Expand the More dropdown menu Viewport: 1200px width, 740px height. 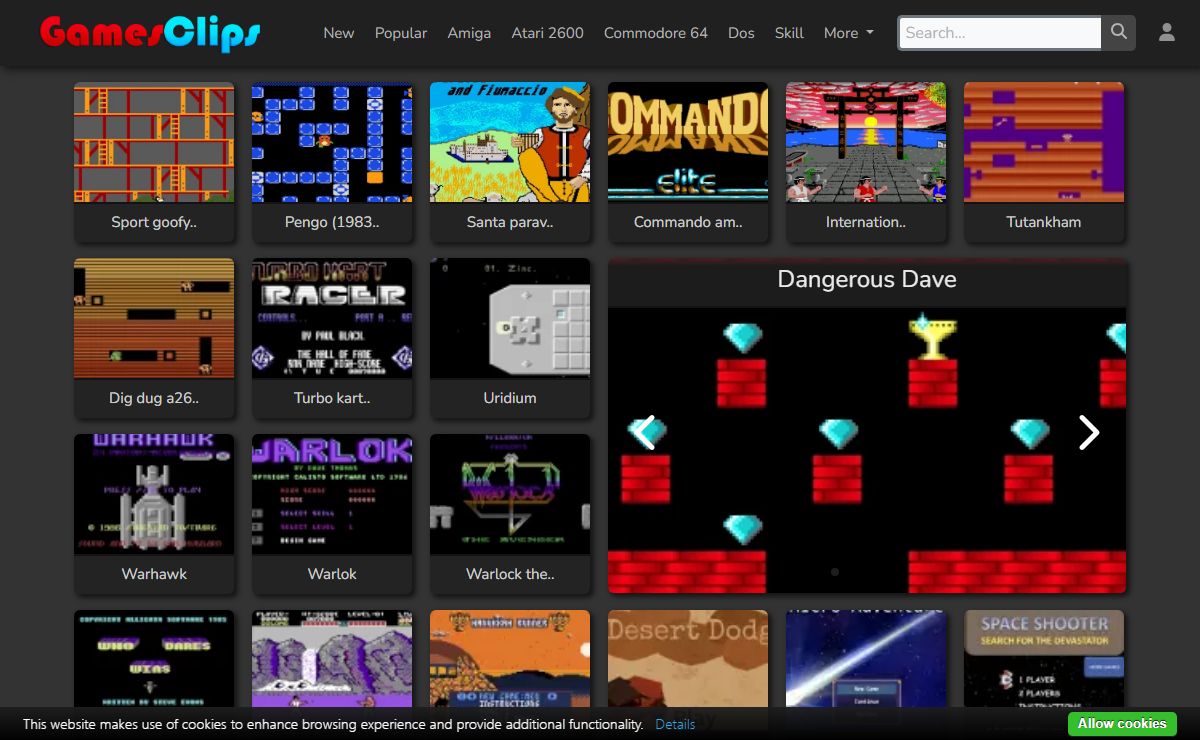[x=848, y=33]
